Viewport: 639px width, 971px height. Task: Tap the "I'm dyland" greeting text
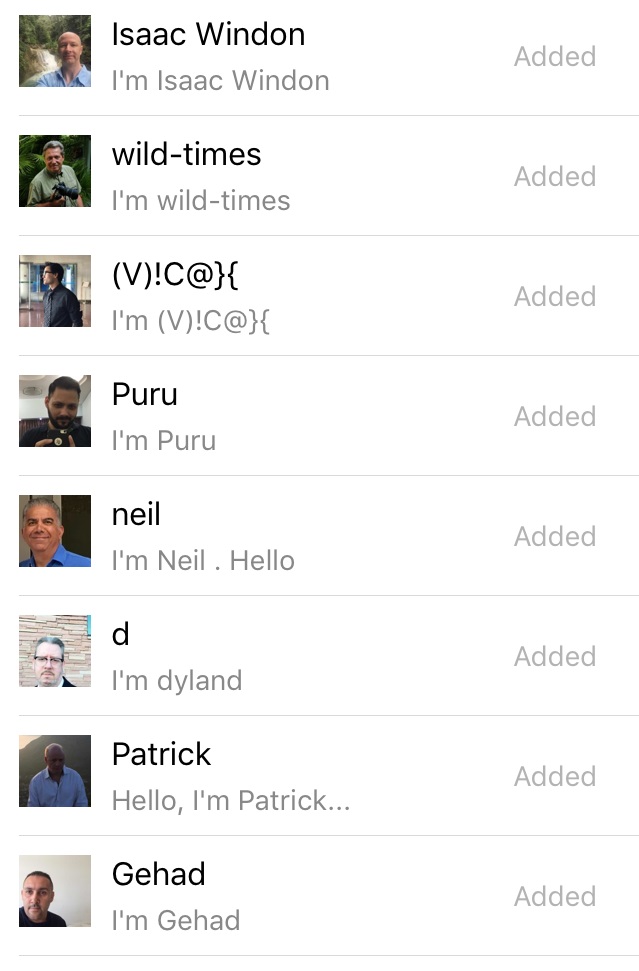click(177, 680)
